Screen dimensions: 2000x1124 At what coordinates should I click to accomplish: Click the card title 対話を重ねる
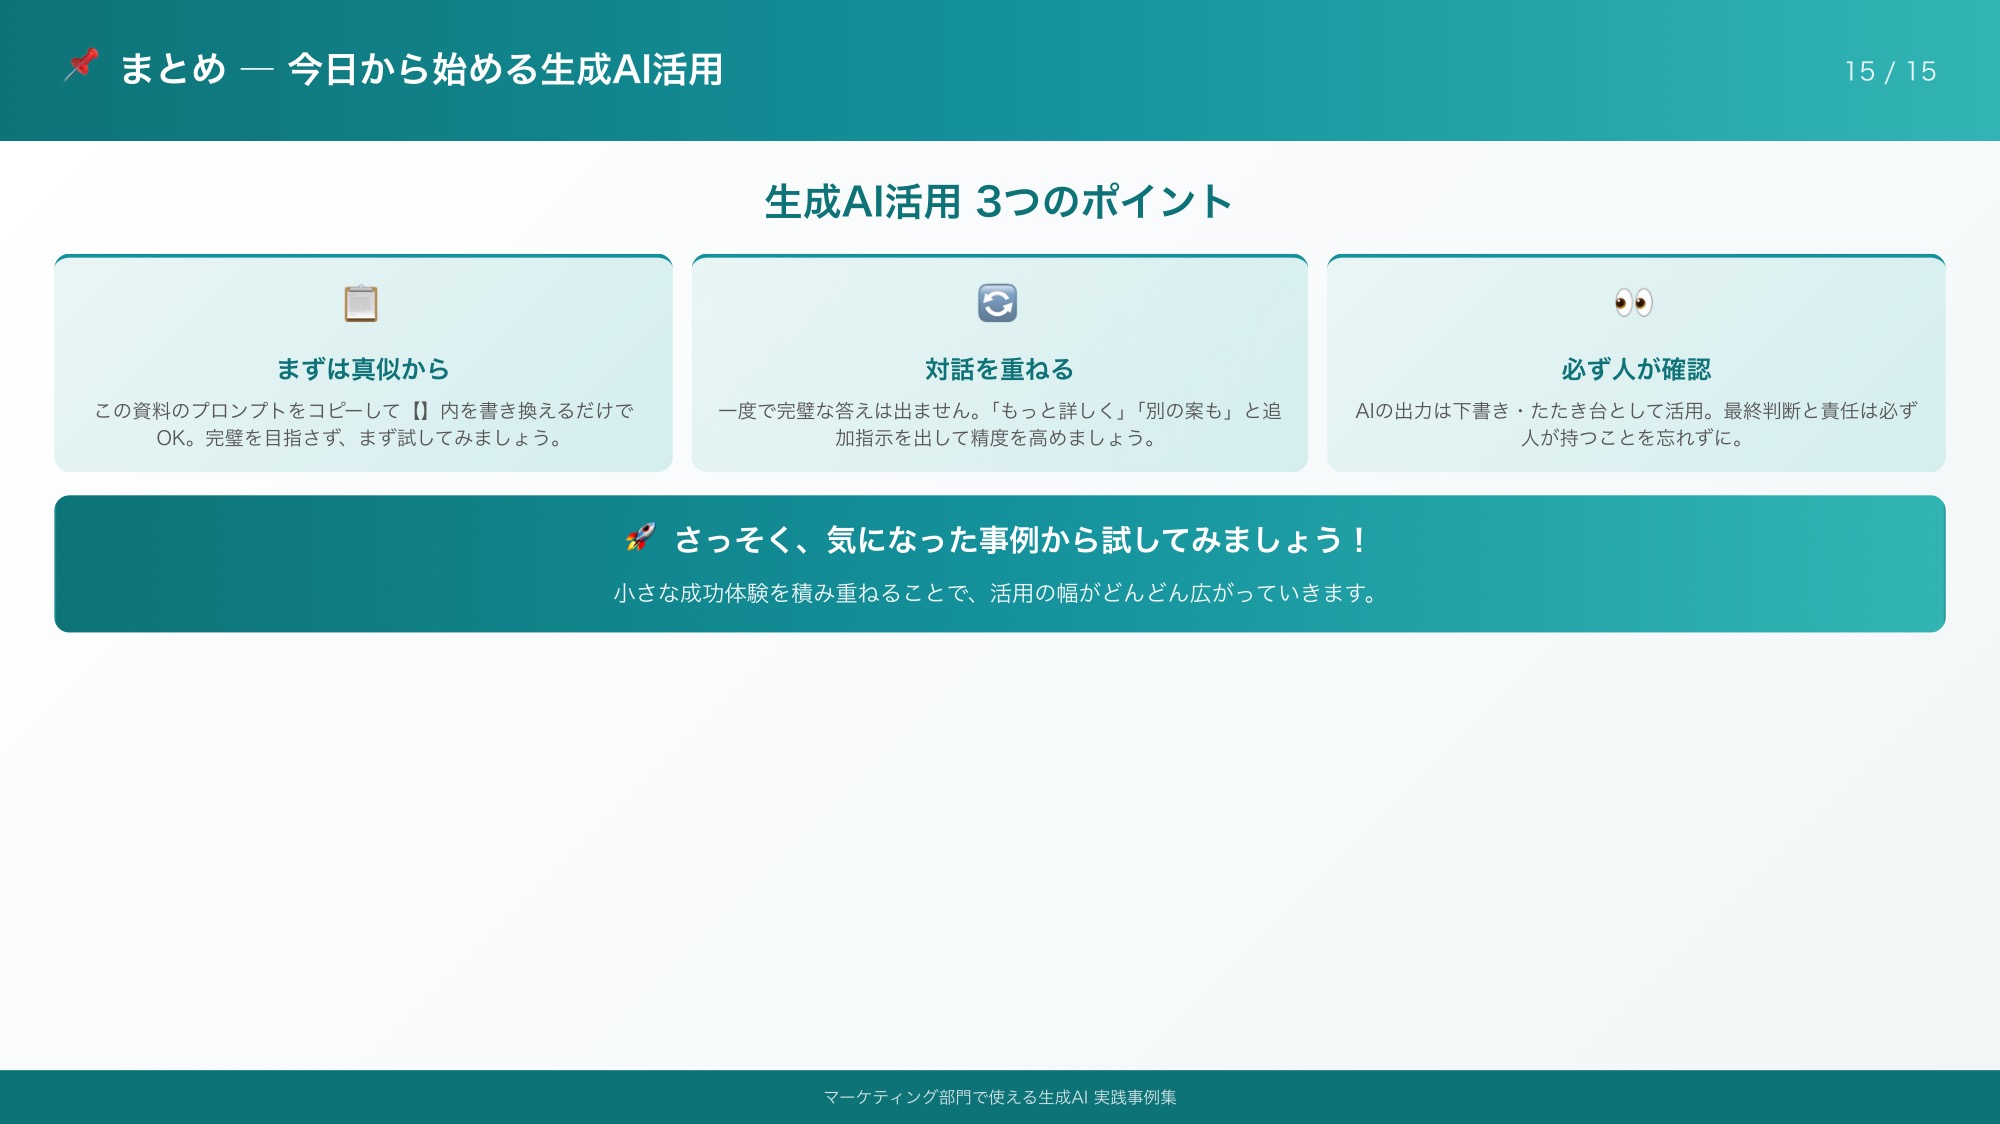click(999, 369)
